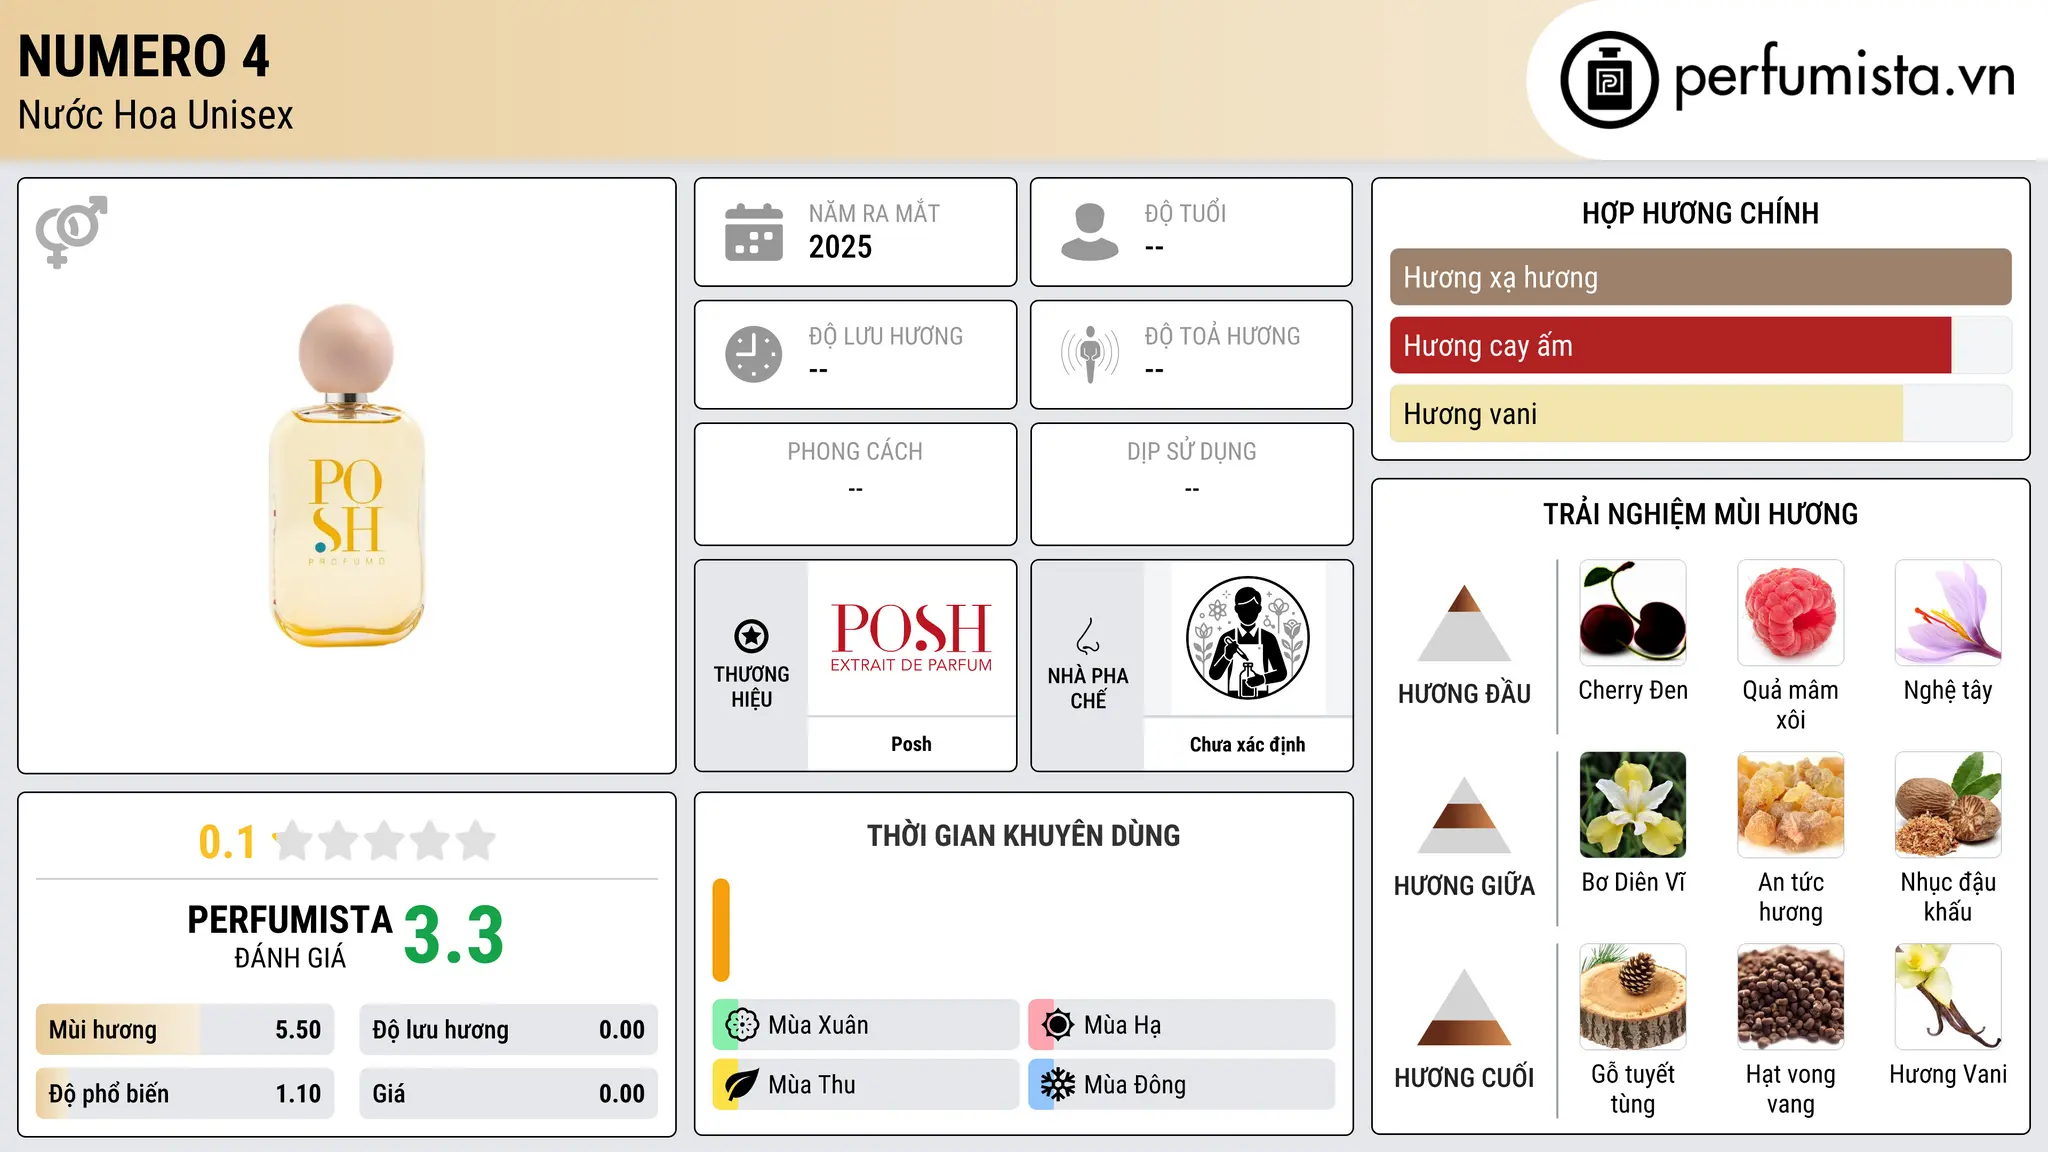Image resolution: width=2048 pixels, height=1152 pixels.
Task: Click the Nước Hoa Unisex subtitle
Action: (x=155, y=116)
